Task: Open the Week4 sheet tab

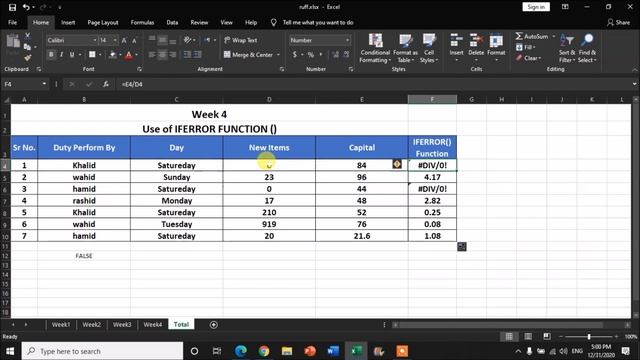Action: coord(153,324)
